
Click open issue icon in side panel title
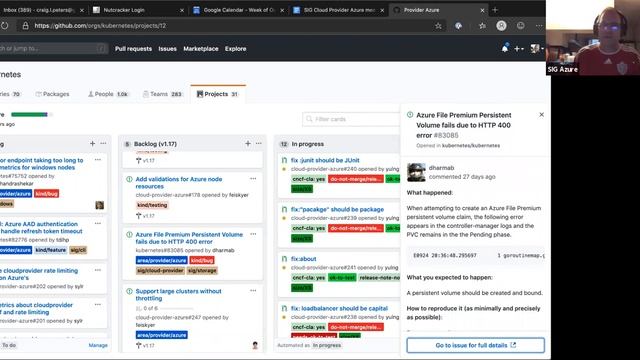(x=410, y=115)
